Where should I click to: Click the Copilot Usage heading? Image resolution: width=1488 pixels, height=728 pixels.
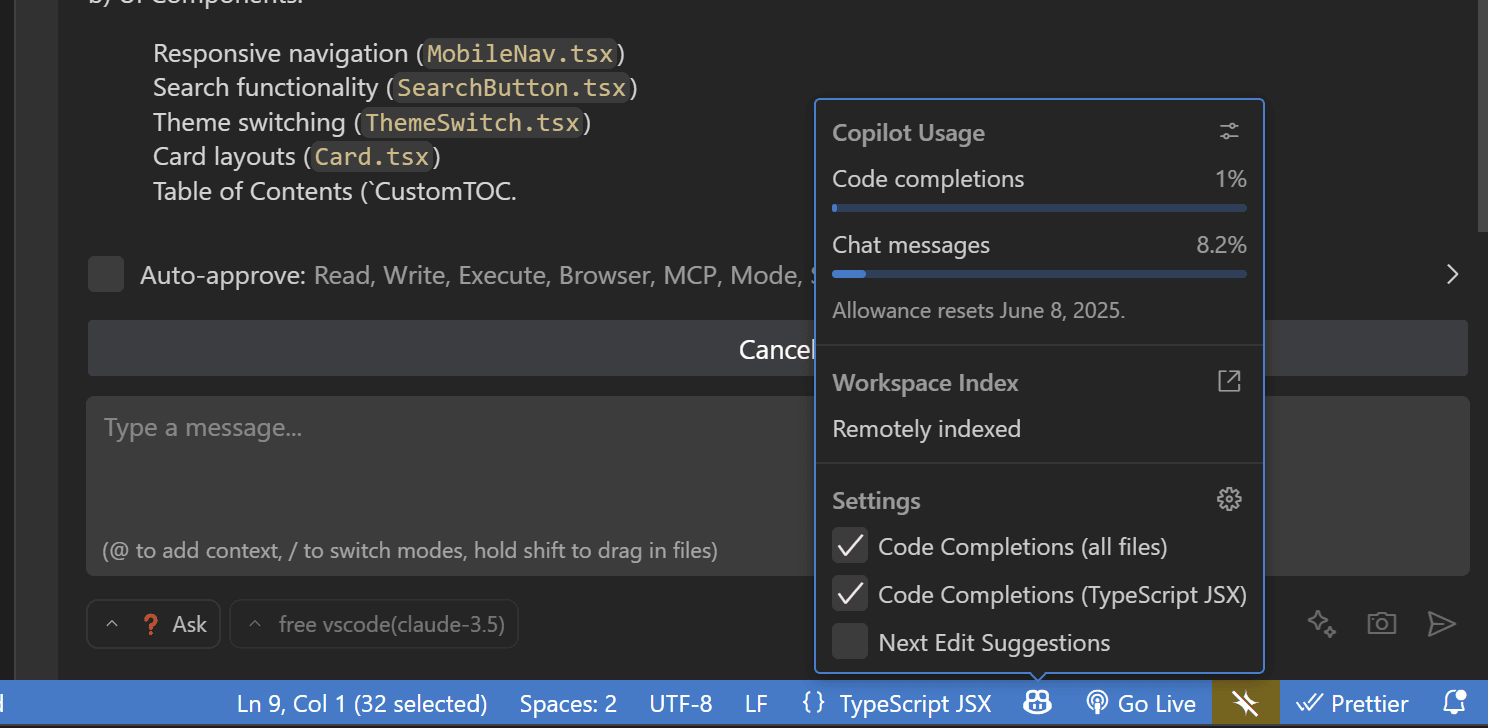pyautogui.click(x=908, y=133)
